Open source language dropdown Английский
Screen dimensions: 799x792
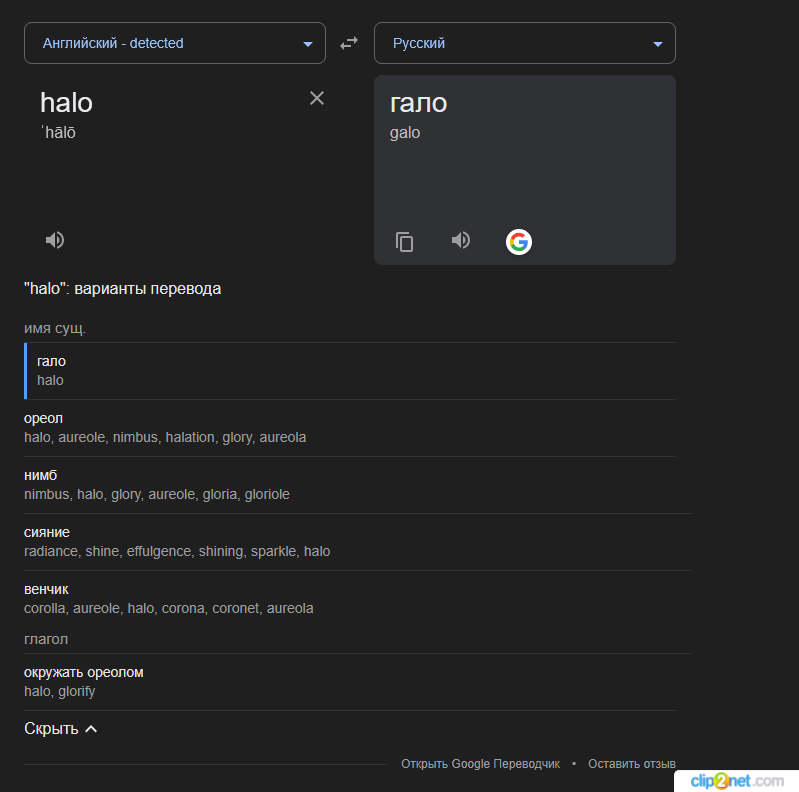tap(175, 43)
